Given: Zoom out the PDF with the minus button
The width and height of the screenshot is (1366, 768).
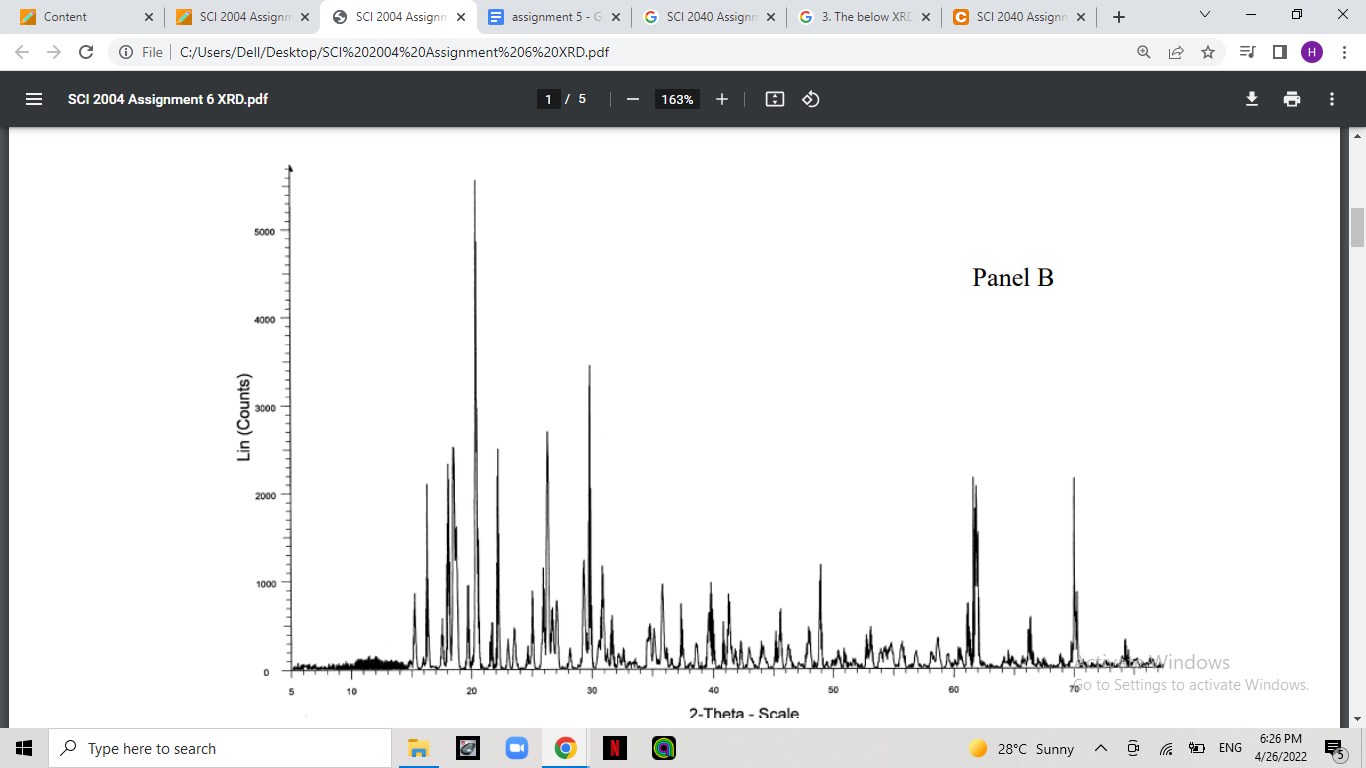Looking at the screenshot, I should pos(633,99).
